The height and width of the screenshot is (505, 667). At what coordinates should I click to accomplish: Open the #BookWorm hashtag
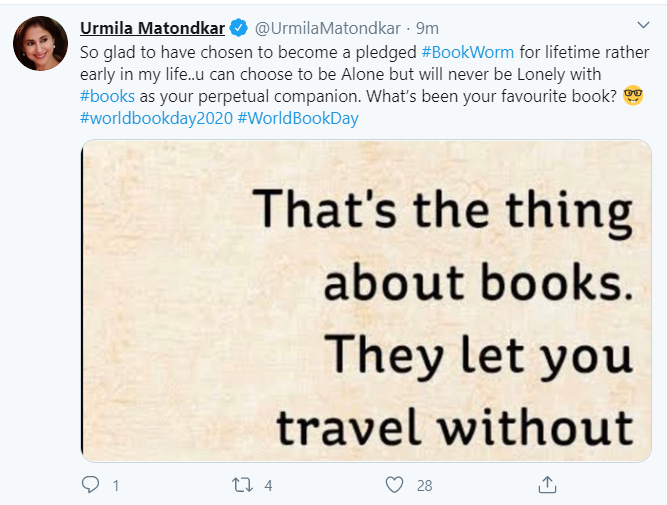point(468,51)
